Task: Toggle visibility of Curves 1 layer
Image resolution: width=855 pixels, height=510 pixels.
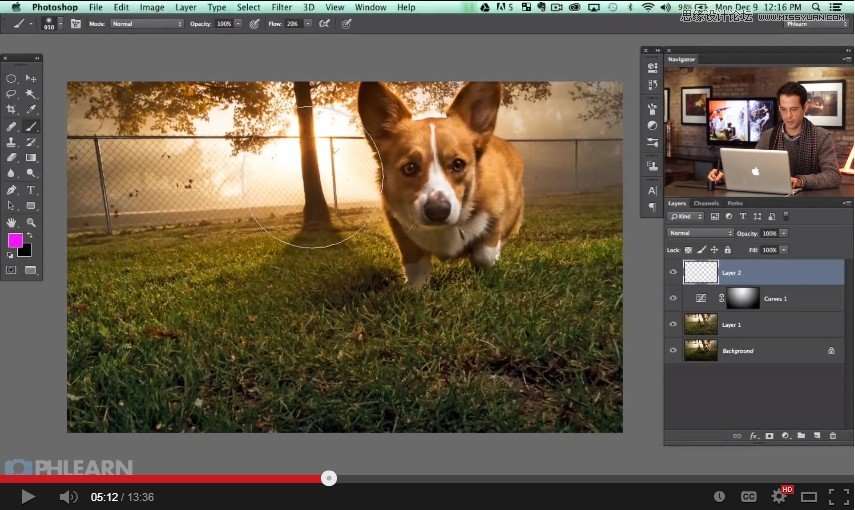Action: (673, 298)
